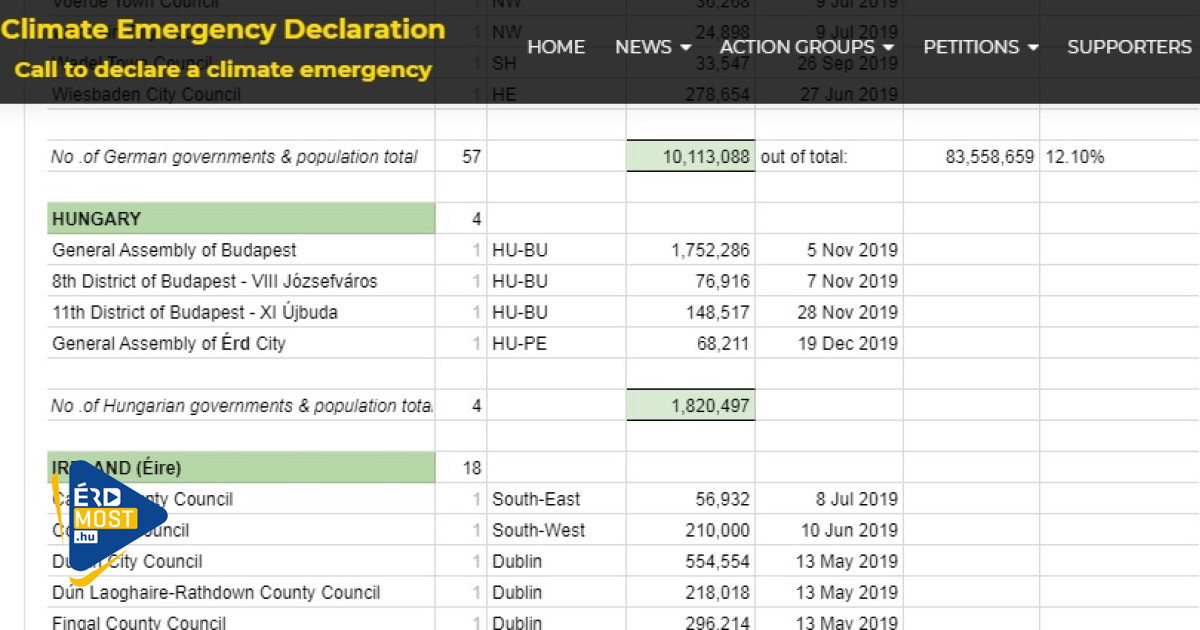The height and width of the screenshot is (630, 1200).
Task: Click the HU-PE region code cell
Action: (x=519, y=343)
